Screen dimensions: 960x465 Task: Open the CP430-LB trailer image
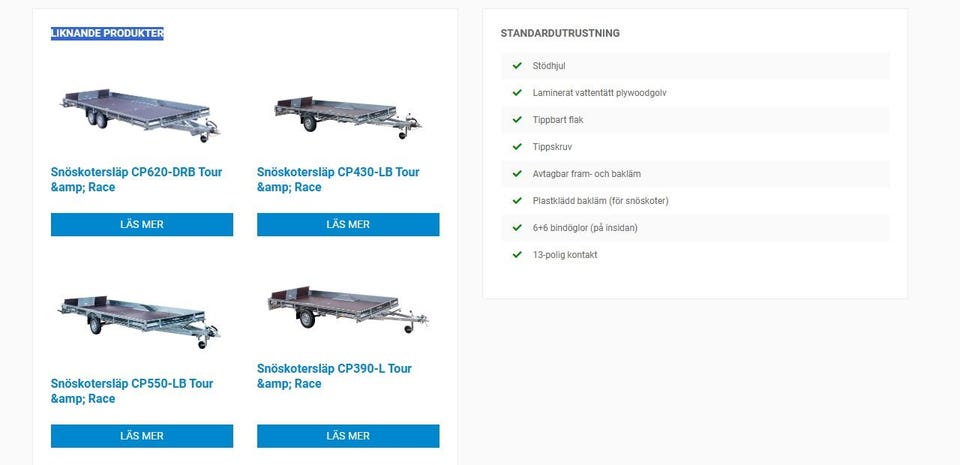coord(347,116)
